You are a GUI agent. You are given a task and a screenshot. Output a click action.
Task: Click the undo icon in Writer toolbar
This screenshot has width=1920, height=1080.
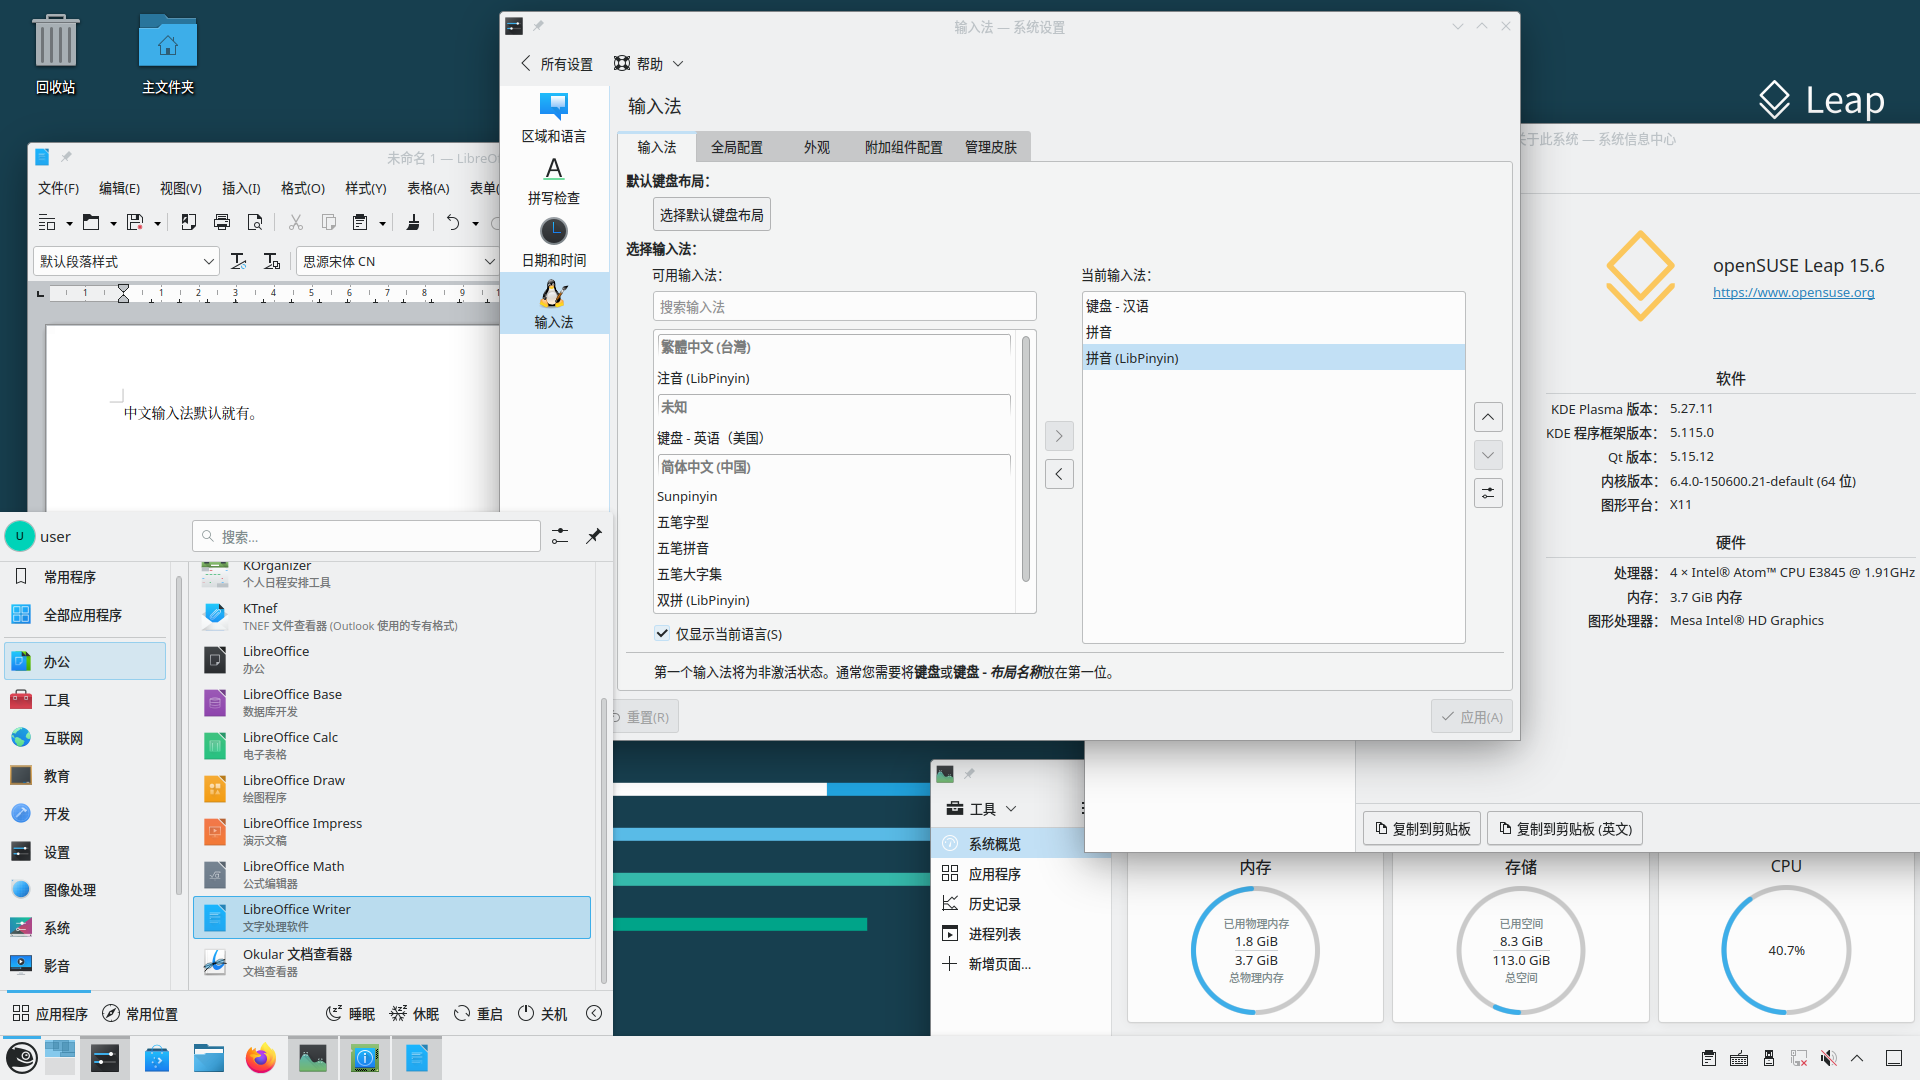coord(453,222)
